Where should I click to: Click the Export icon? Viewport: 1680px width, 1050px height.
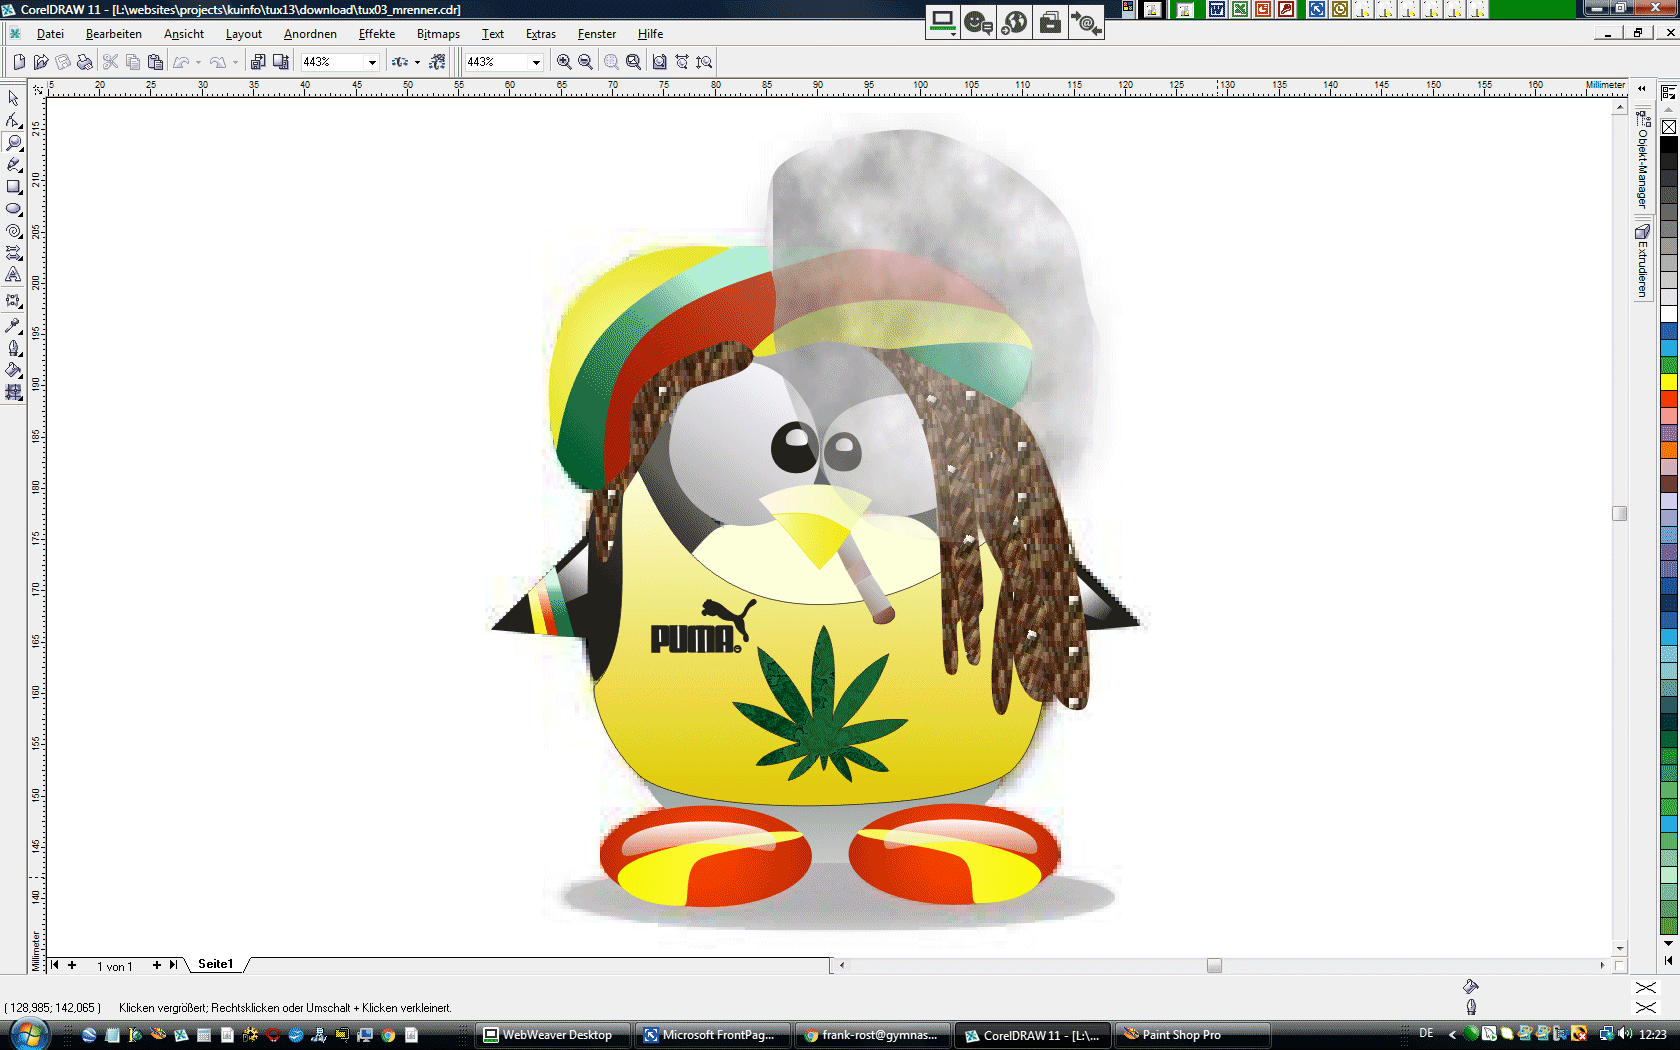coord(281,62)
